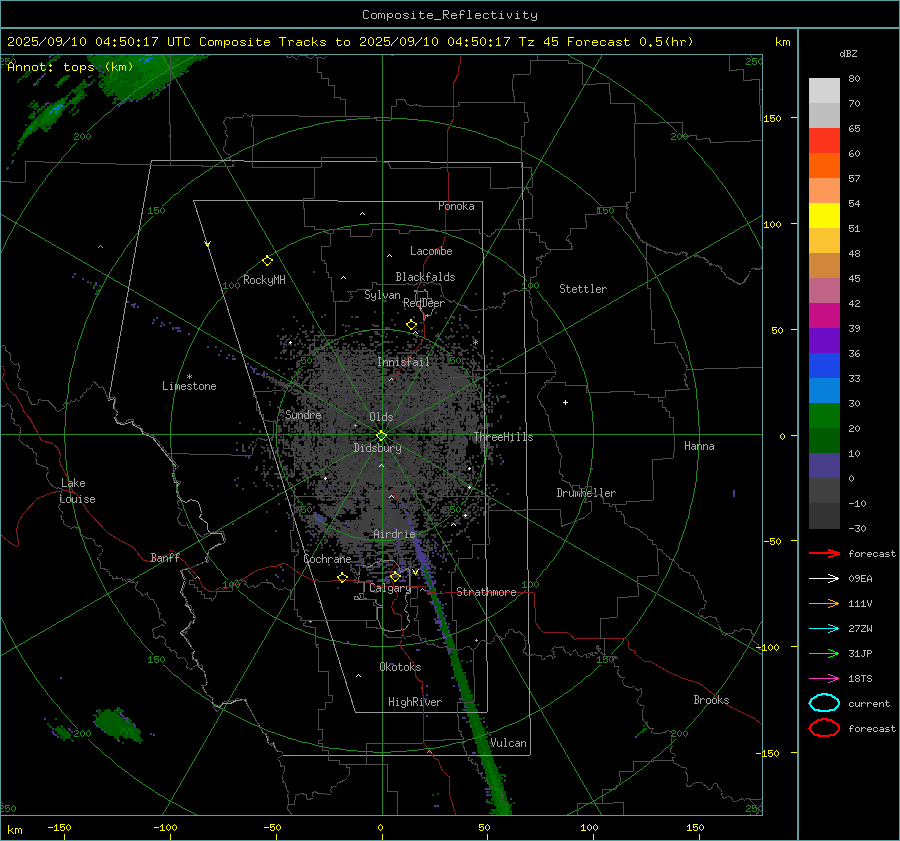This screenshot has height=841, width=900.
Task: Select the bright yellow swatch in dBZ legend
Action: (x=824, y=215)
